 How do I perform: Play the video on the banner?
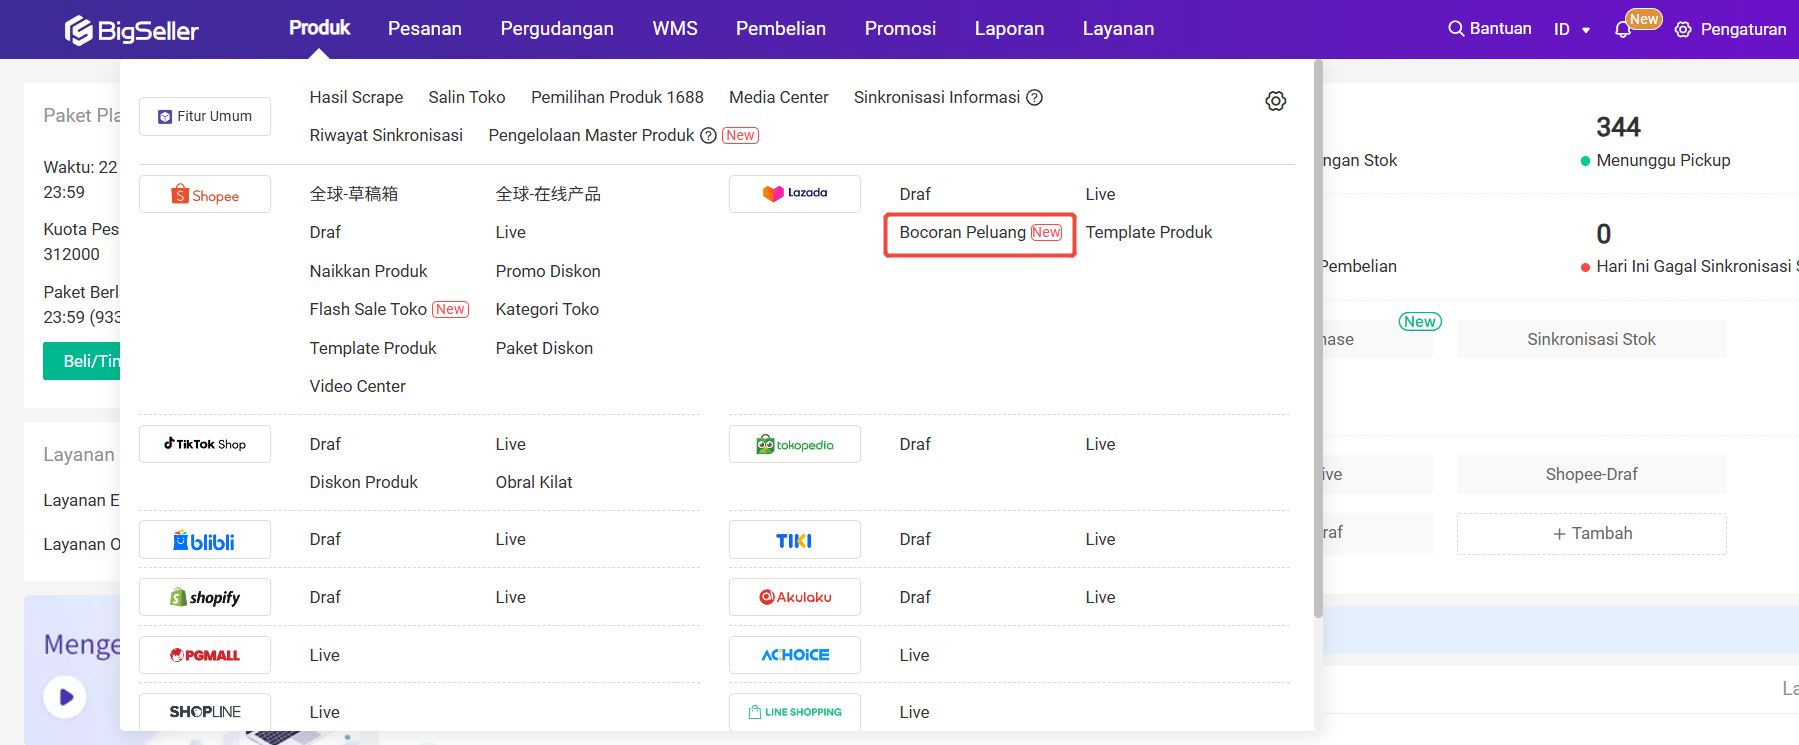66,697
